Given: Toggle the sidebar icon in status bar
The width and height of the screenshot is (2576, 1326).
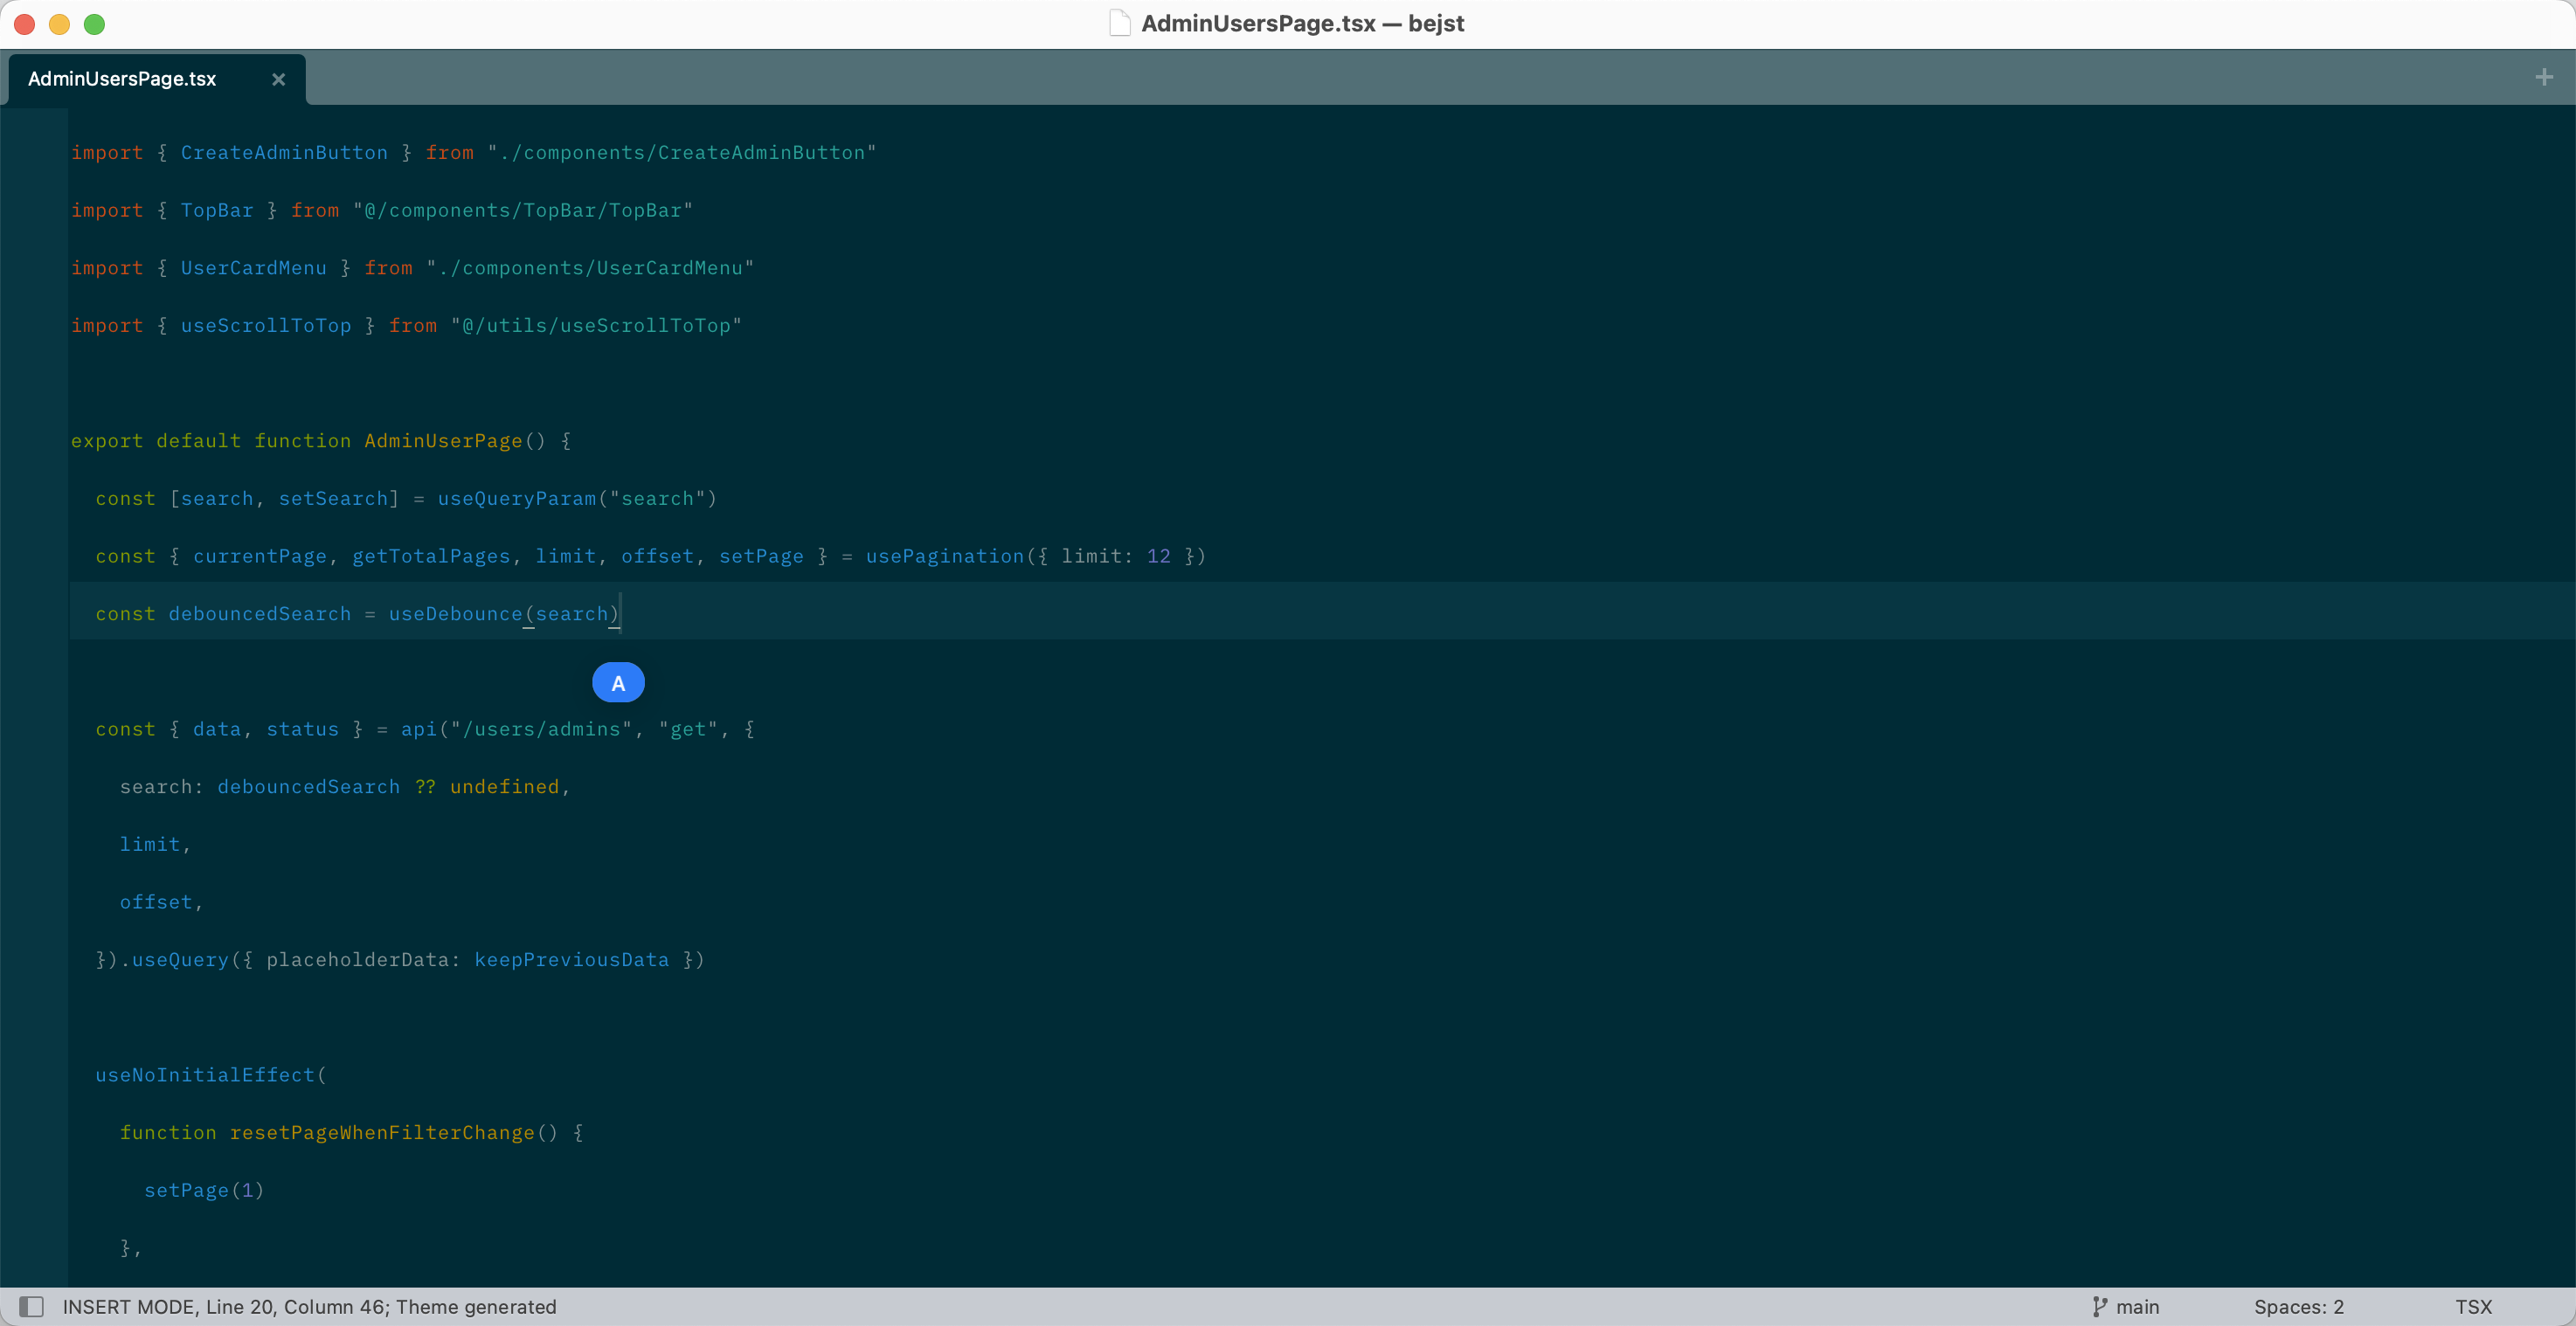Looking at the screenshot, I should point(32,1306).
